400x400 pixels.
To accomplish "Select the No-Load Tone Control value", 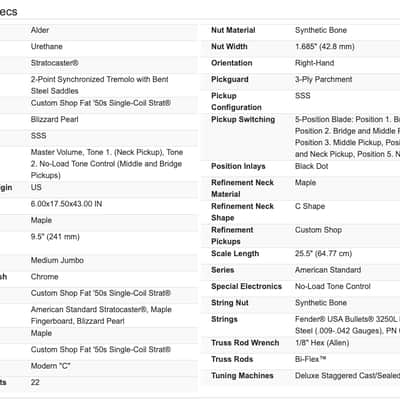I will pyautogui.click(x=333, y=286).
